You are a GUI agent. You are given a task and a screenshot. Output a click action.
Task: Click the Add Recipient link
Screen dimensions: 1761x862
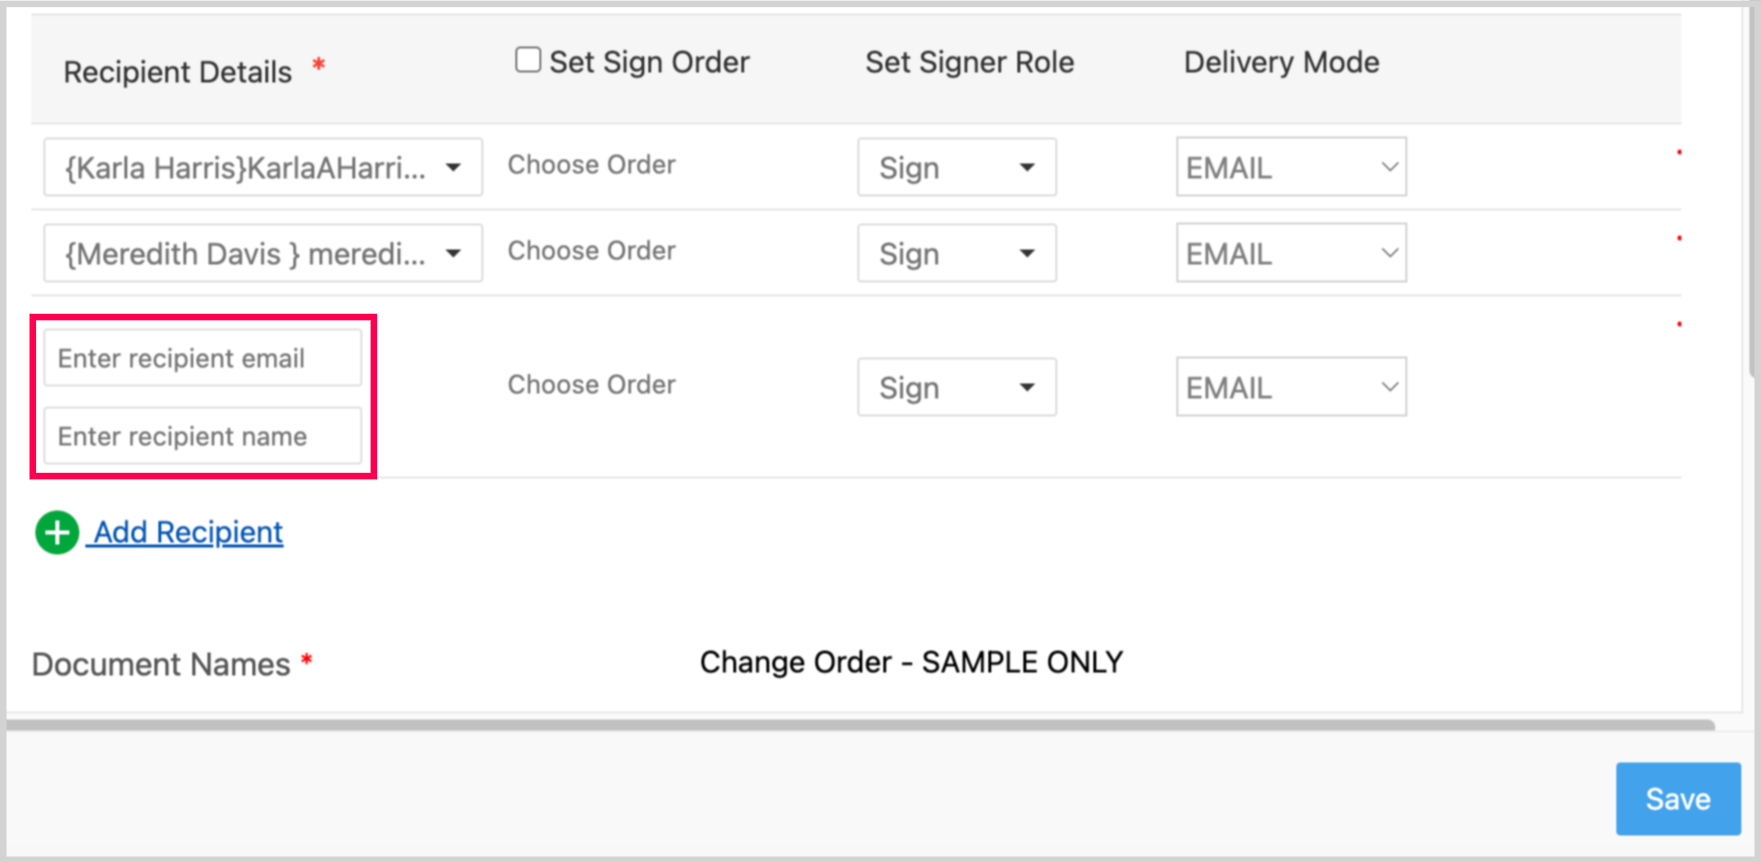[188, 532]
